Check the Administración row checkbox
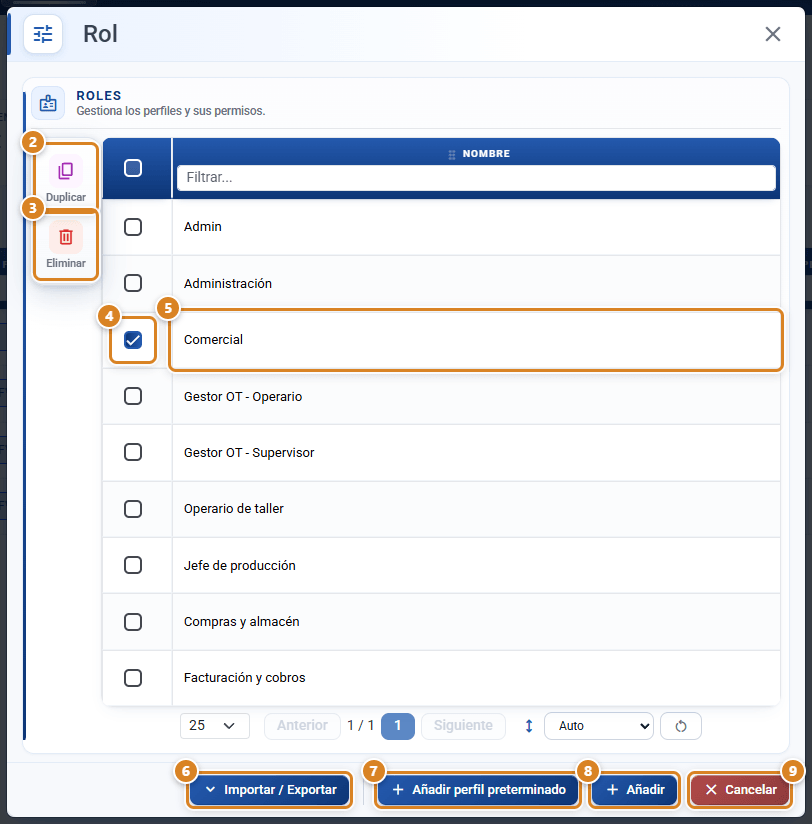Image resolution: width=812 pixels, height=824 pixels. 133,283
